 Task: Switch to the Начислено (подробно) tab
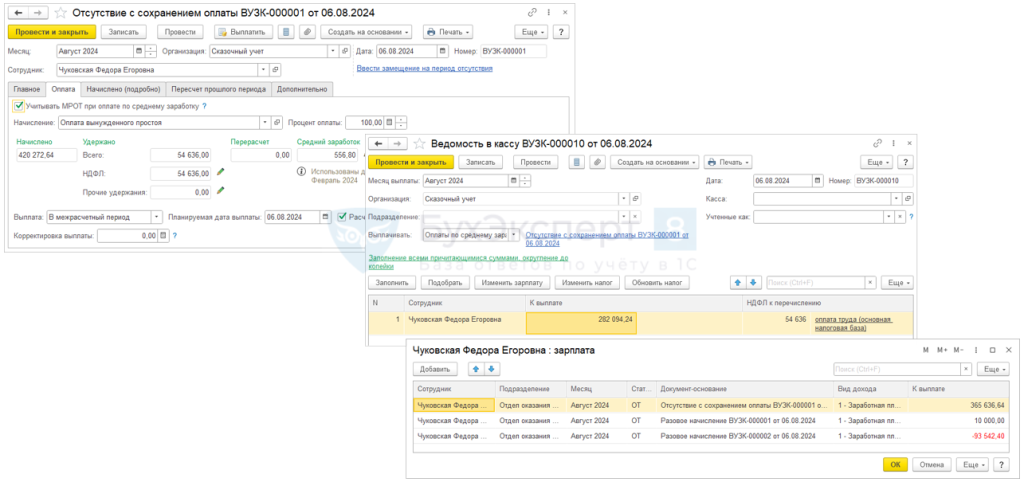pos(124,89)
